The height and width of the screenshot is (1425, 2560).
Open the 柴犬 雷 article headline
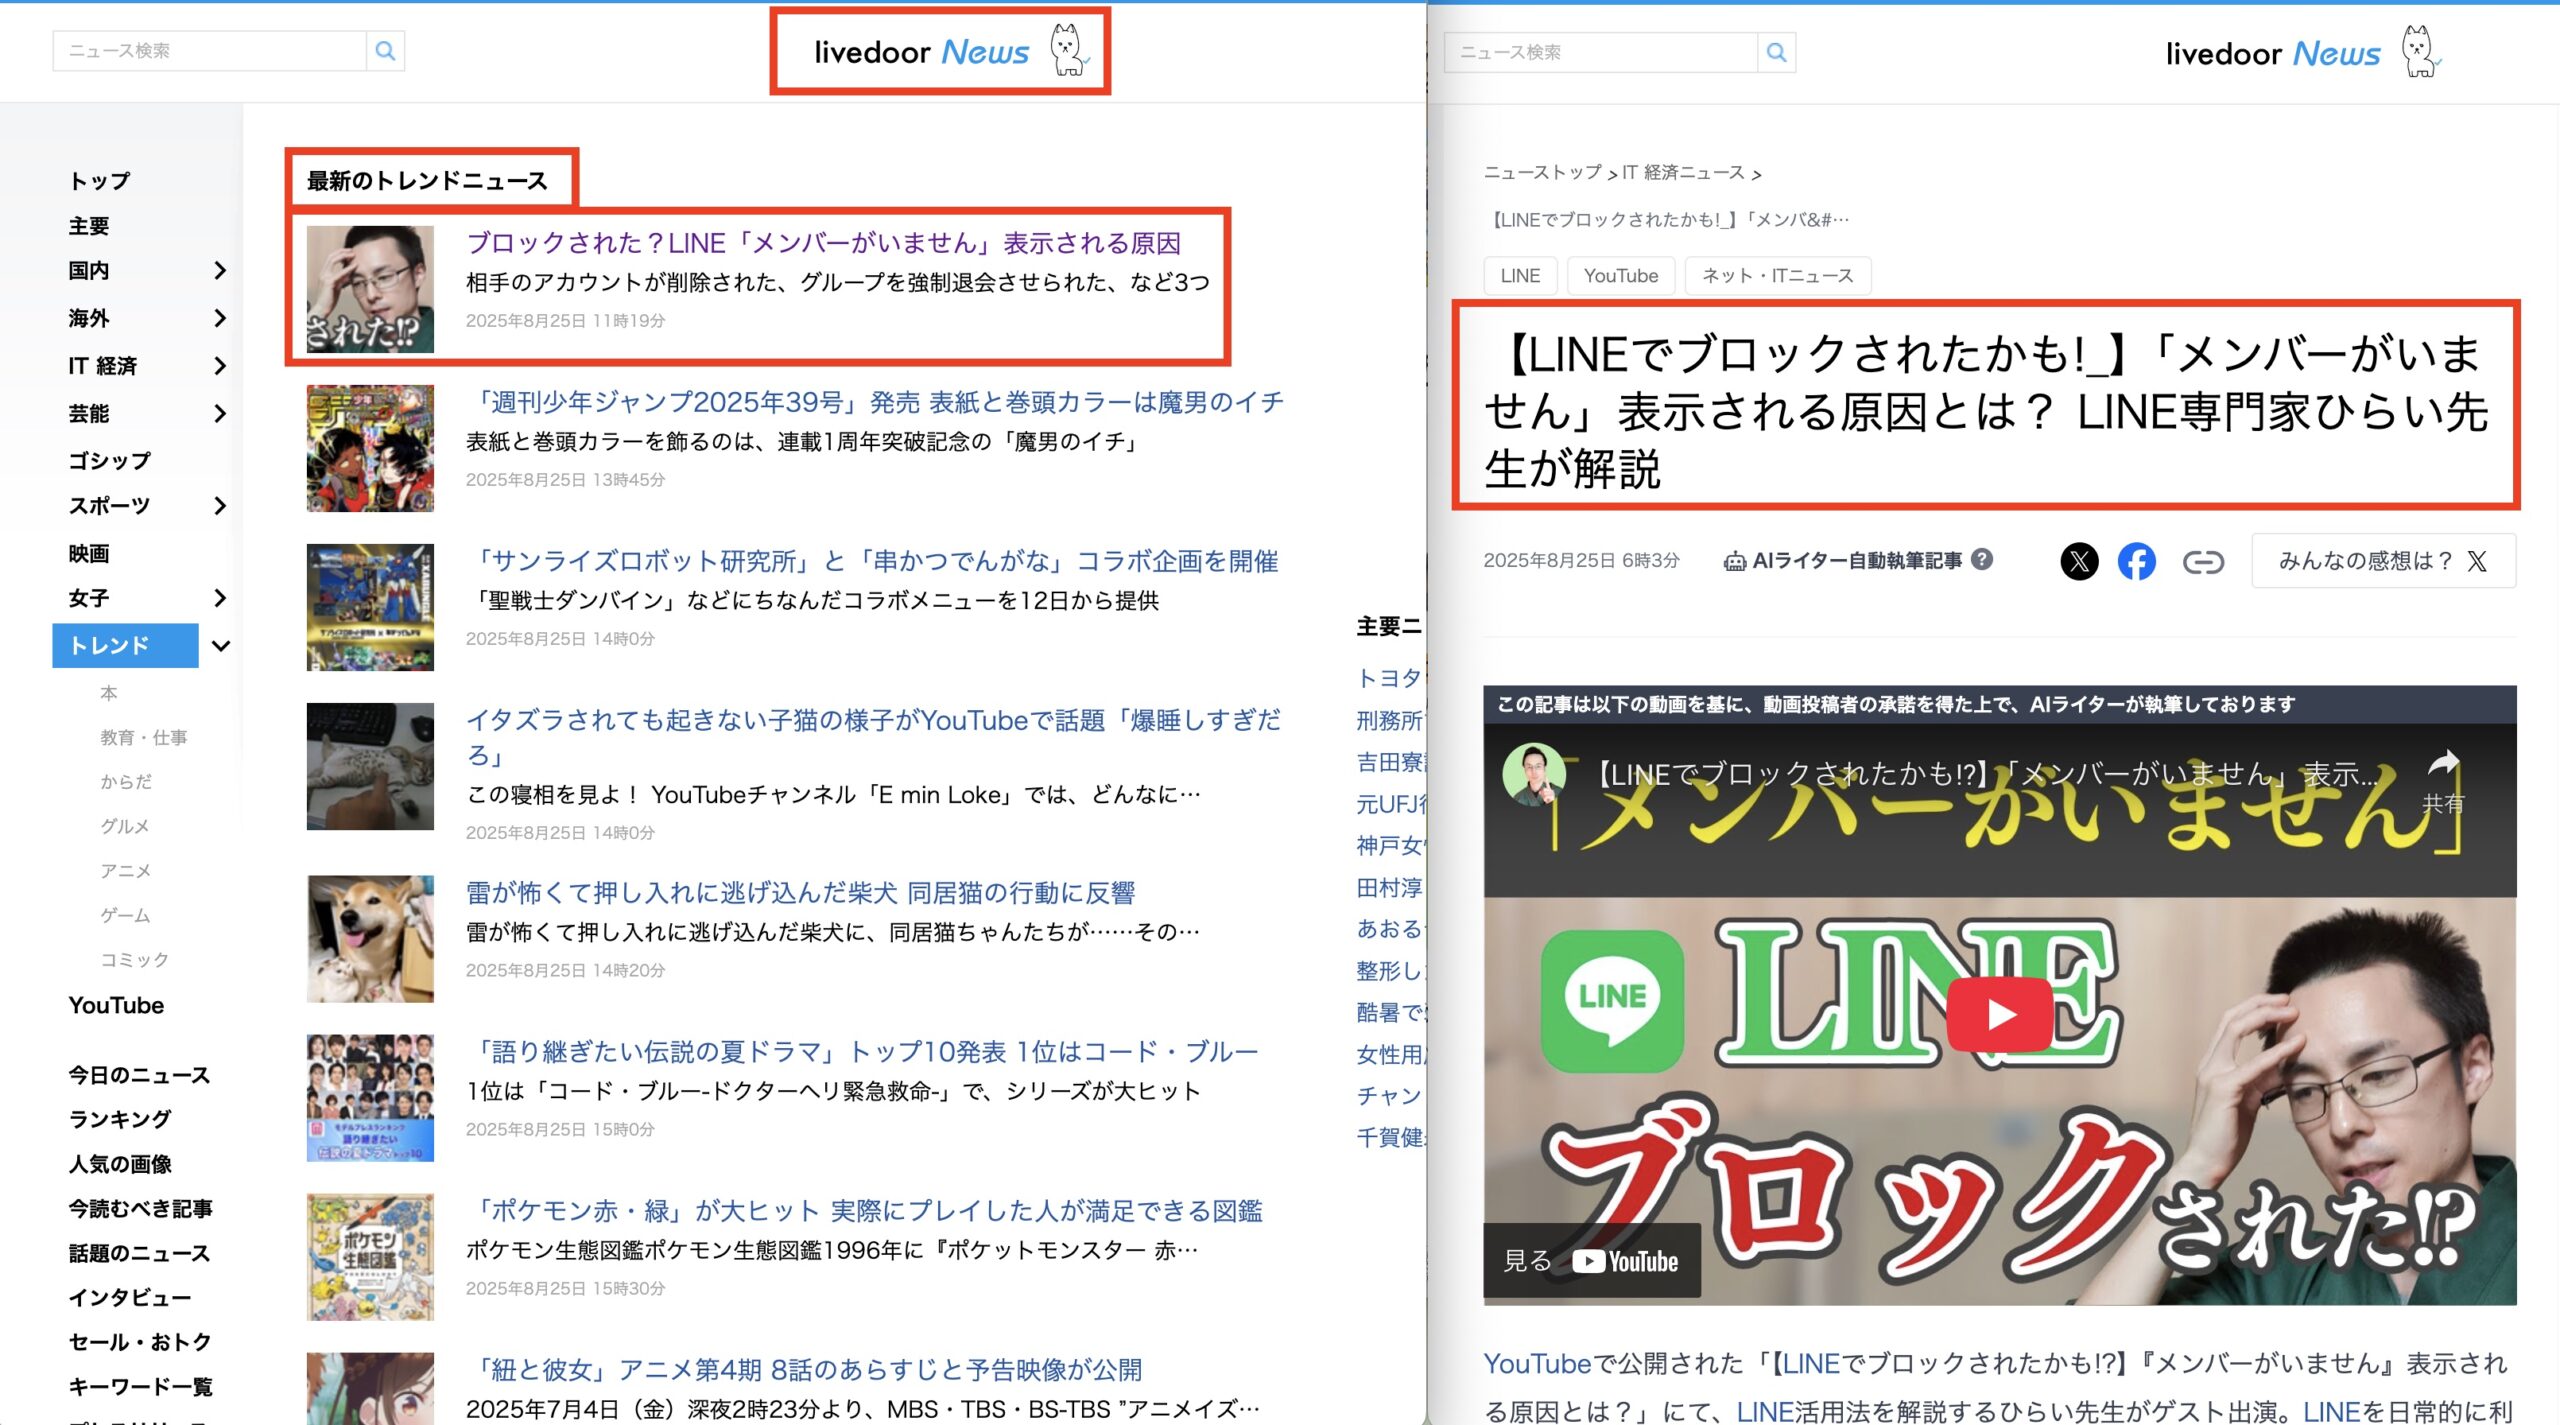(x=800, y=892)
